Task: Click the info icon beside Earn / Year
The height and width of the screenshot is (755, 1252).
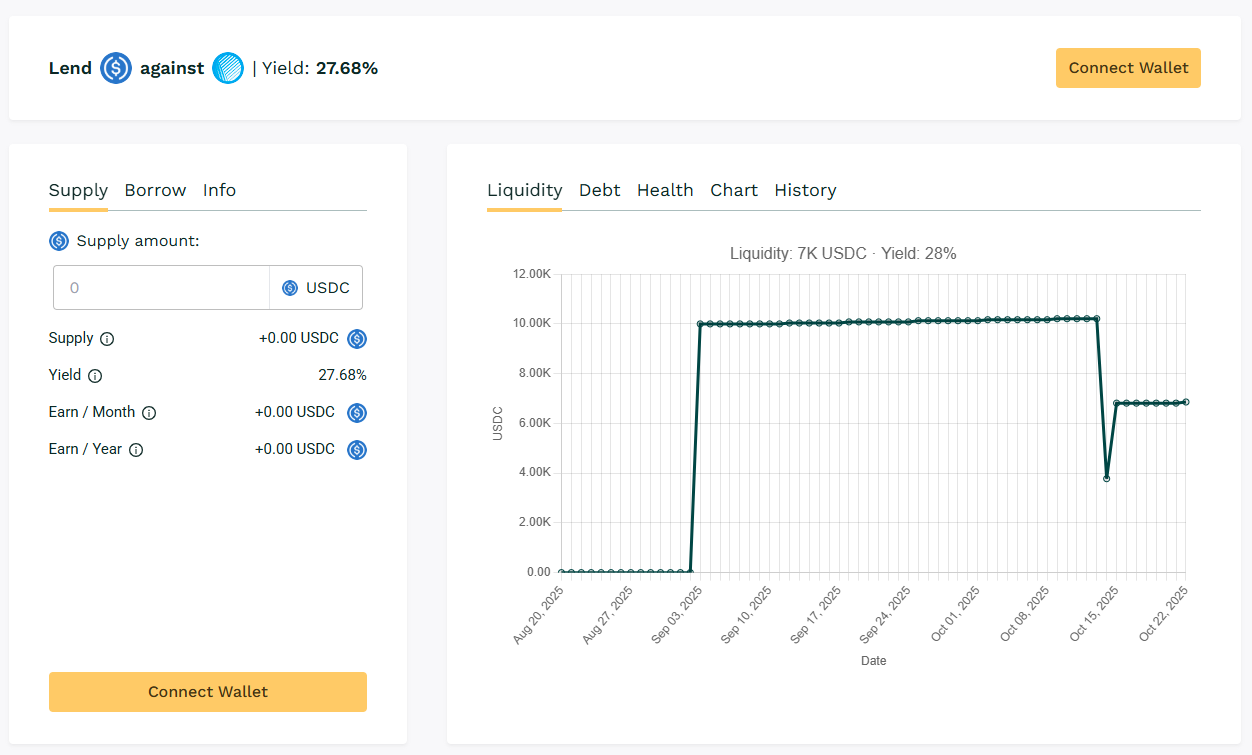Action: [136, 450]
